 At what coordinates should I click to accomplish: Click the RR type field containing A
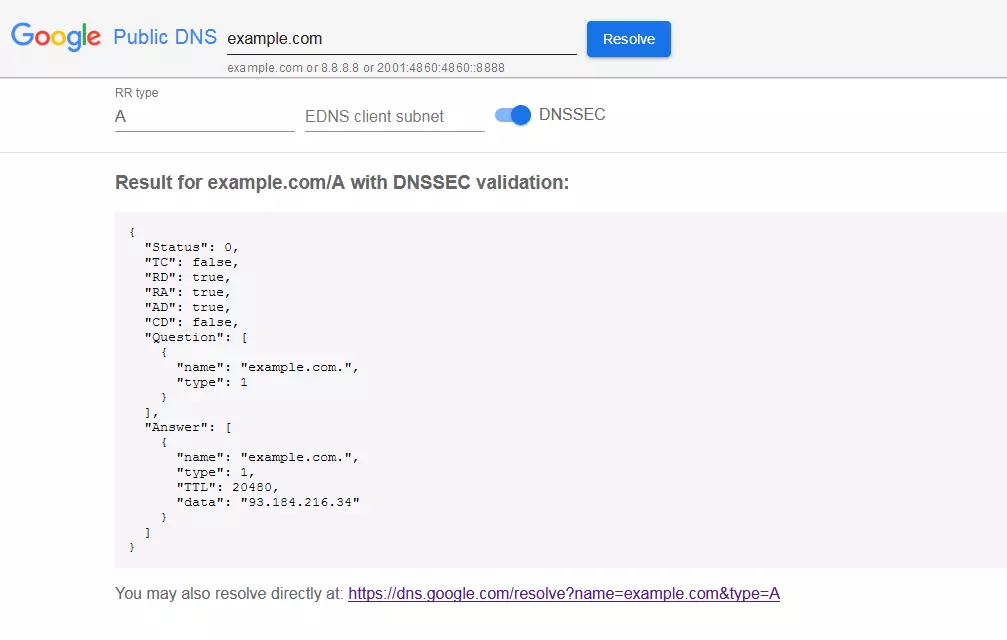[204, 117]
